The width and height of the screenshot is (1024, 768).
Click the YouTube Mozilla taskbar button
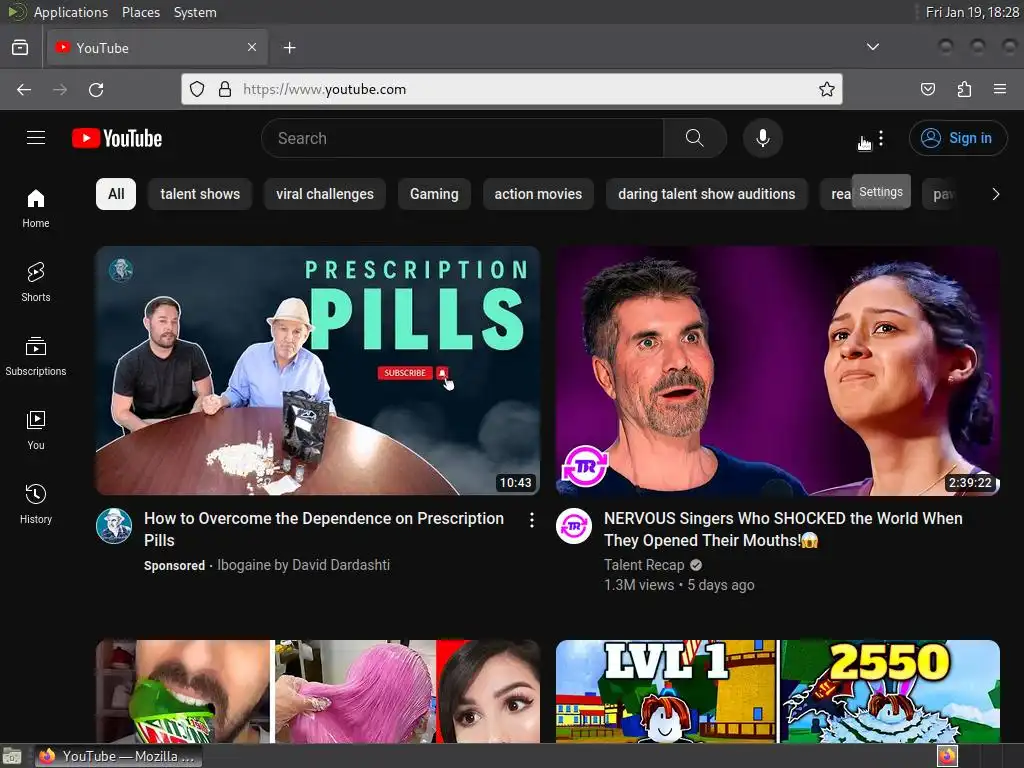tap(118, 756)
